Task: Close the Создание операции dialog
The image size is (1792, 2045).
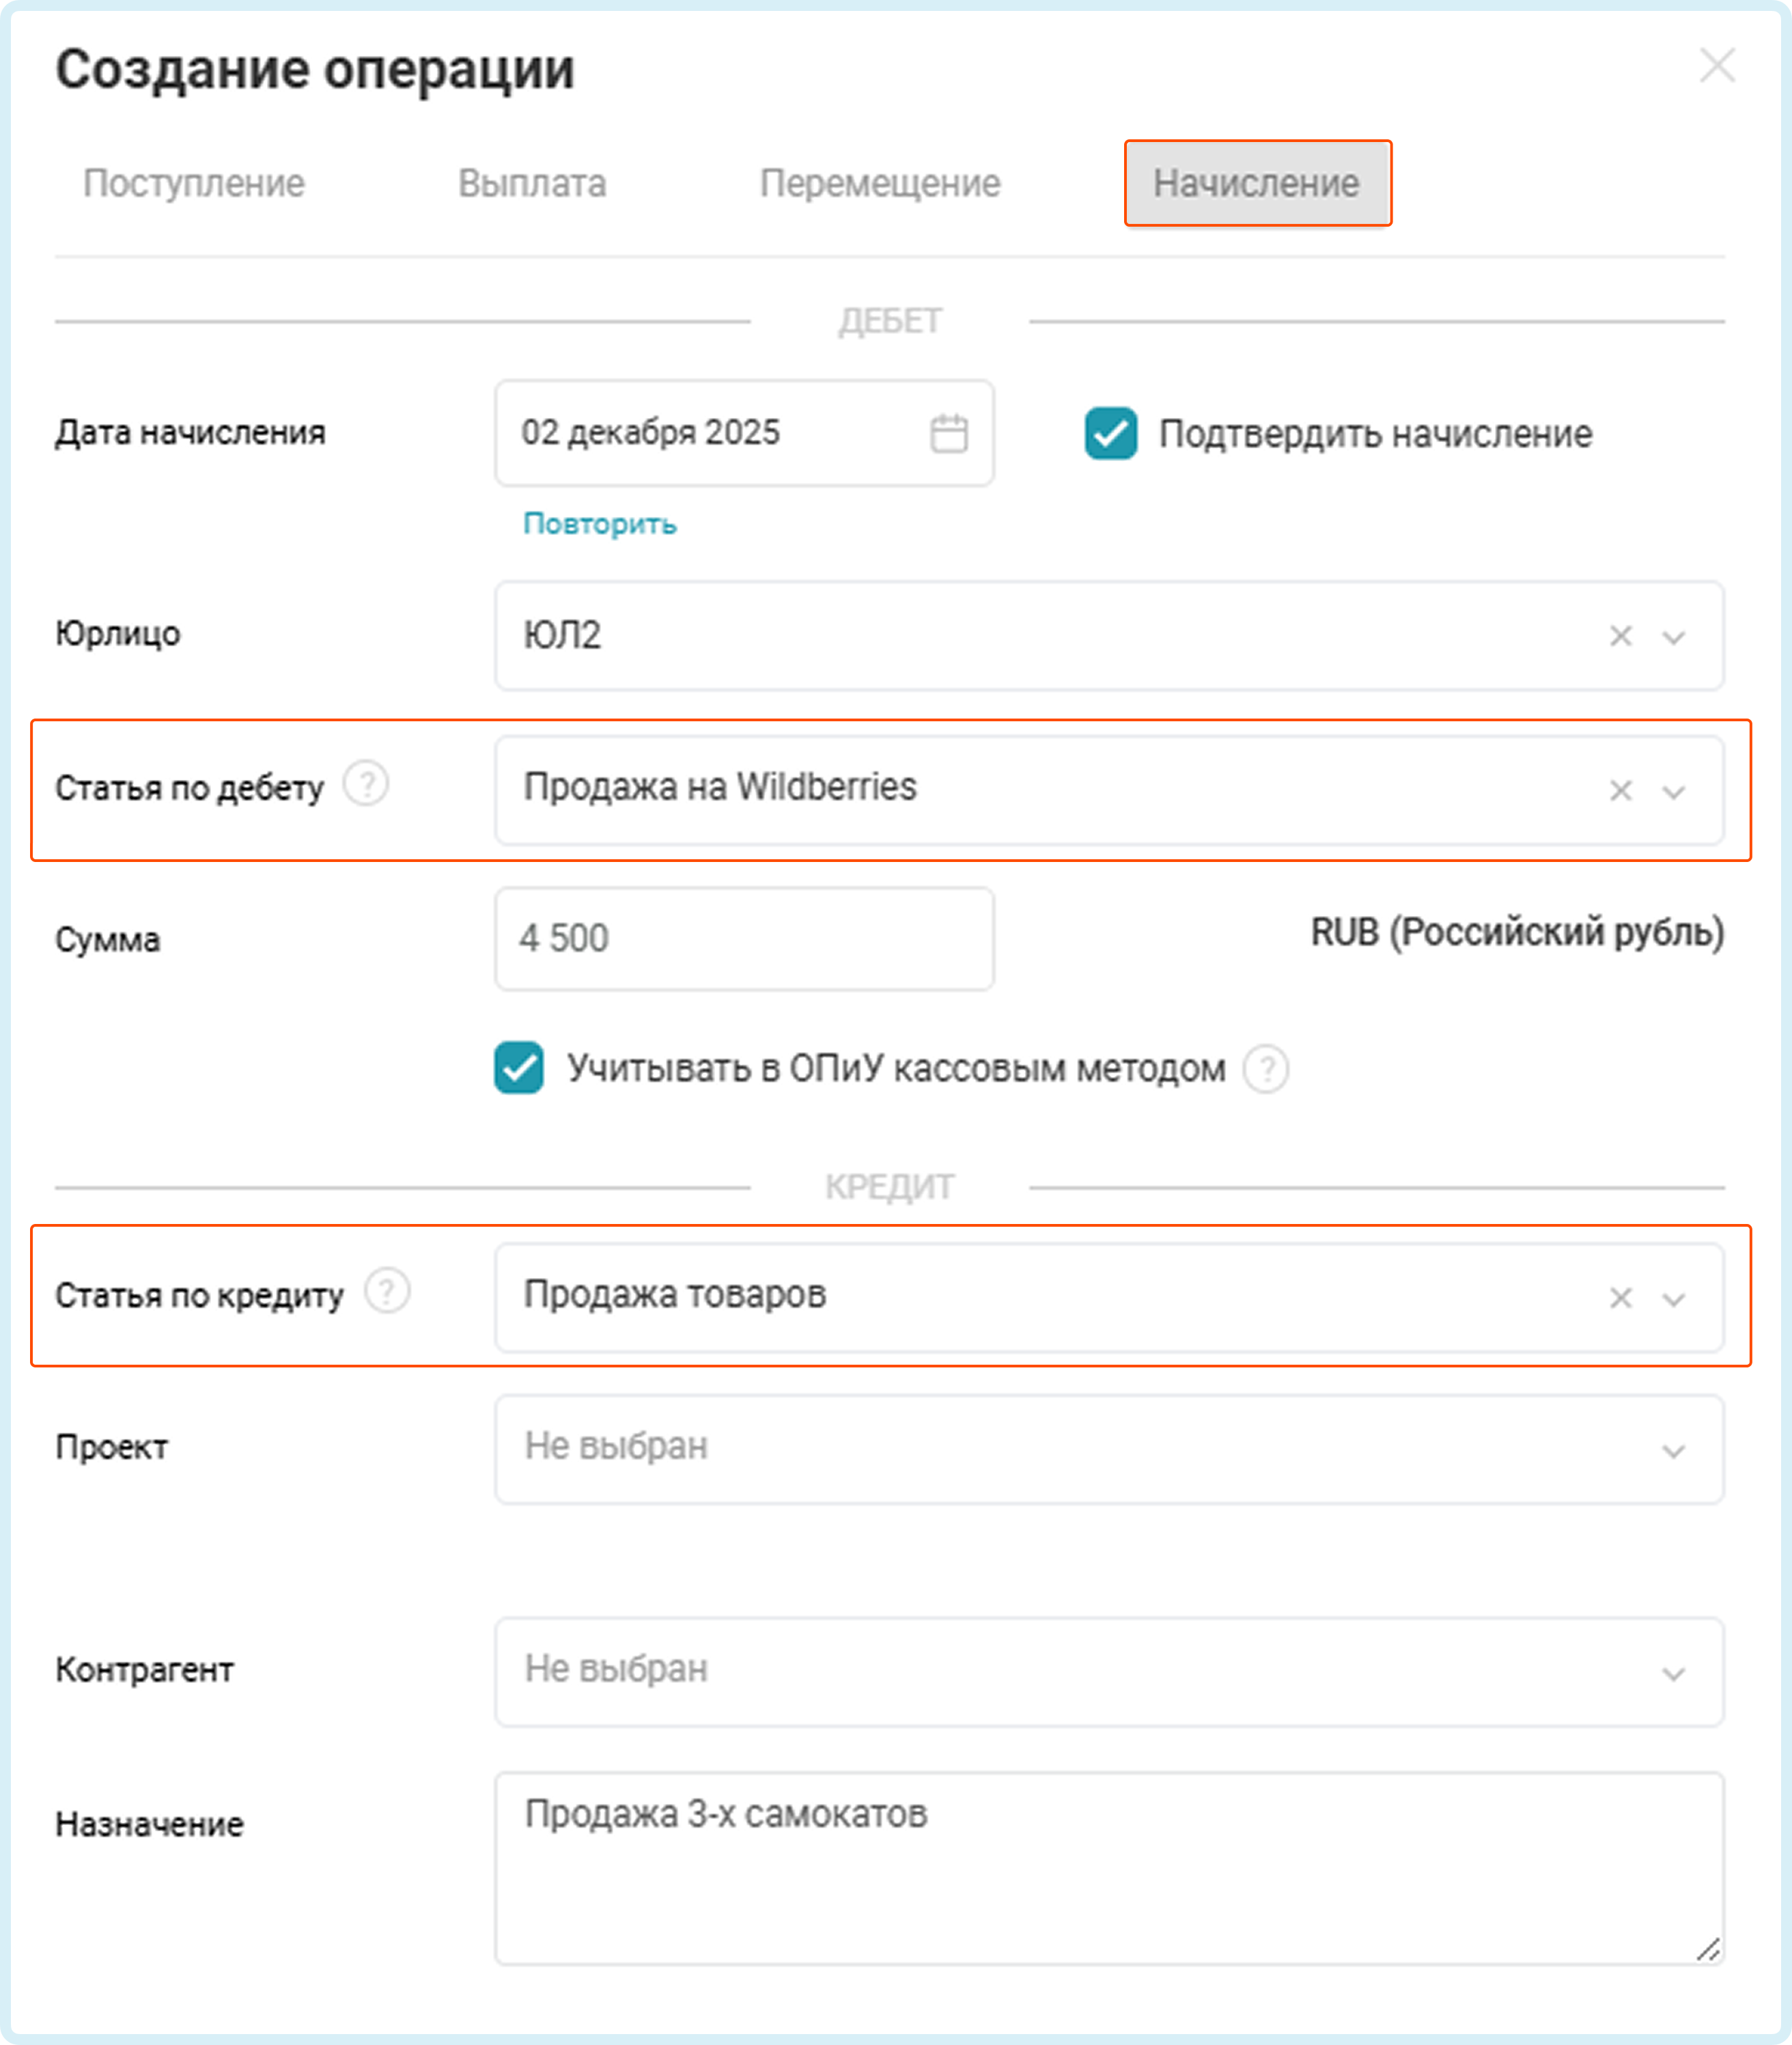Action: tap(1717, 66)
